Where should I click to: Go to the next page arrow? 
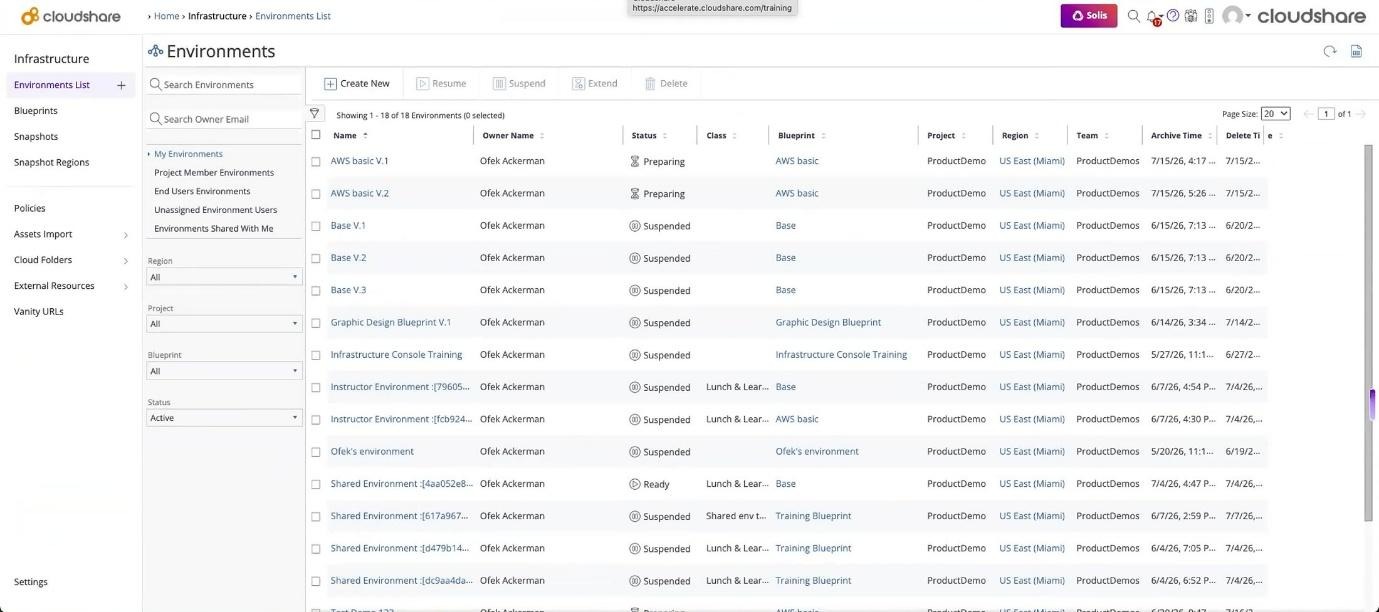pyautogui.click(x=1361, y=114)
